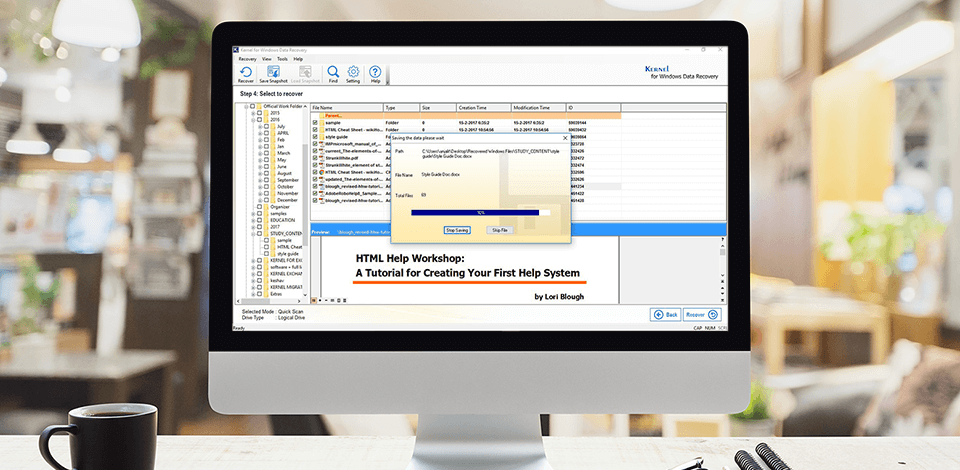Click the toolbar overflow arrow after Help
Image resolution: width=960 pixels, height=470 pixels.
(x=388, y=81)
